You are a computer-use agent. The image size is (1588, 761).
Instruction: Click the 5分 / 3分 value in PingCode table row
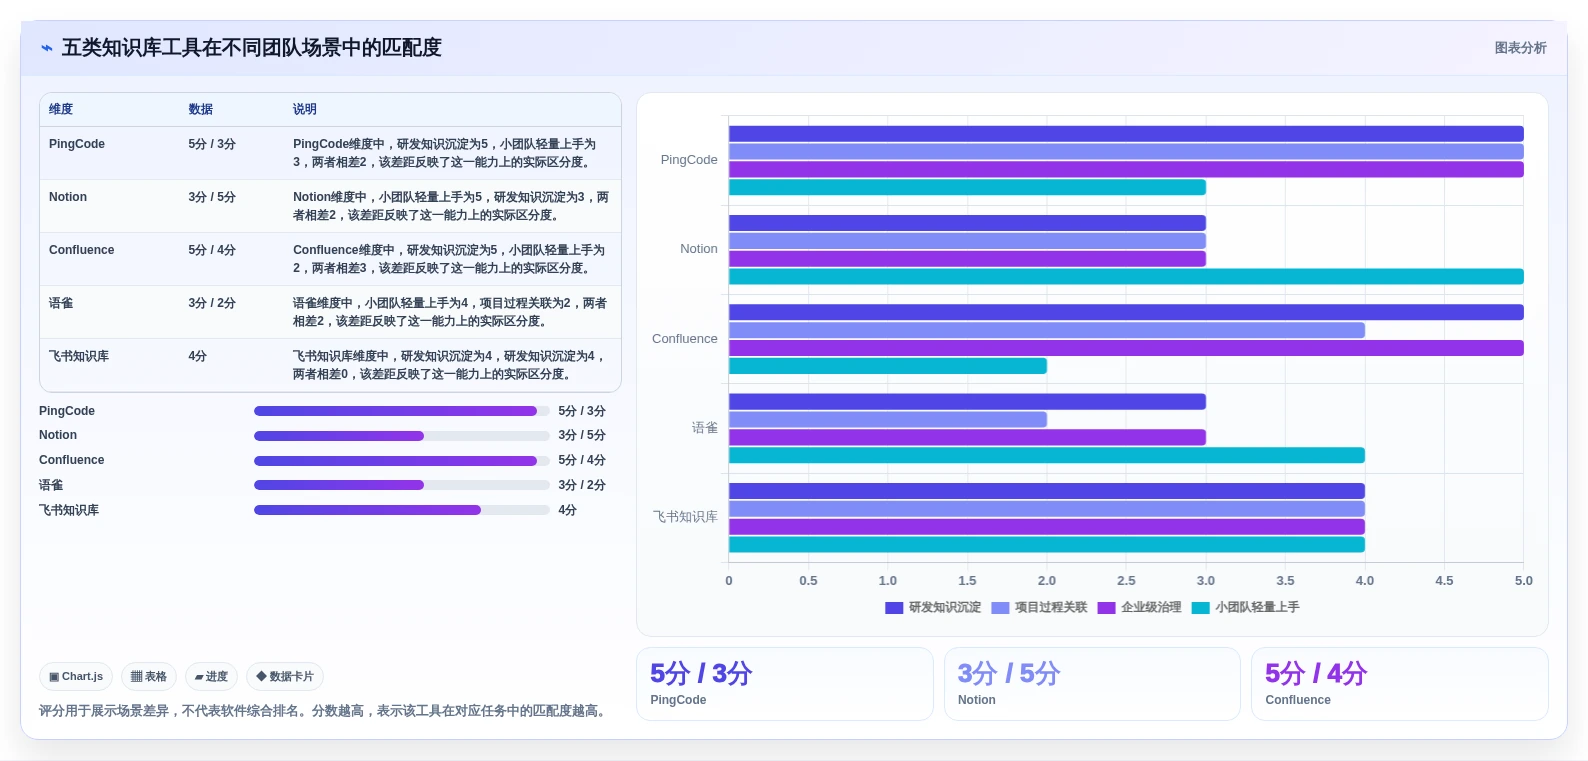(x=212, y=144)
